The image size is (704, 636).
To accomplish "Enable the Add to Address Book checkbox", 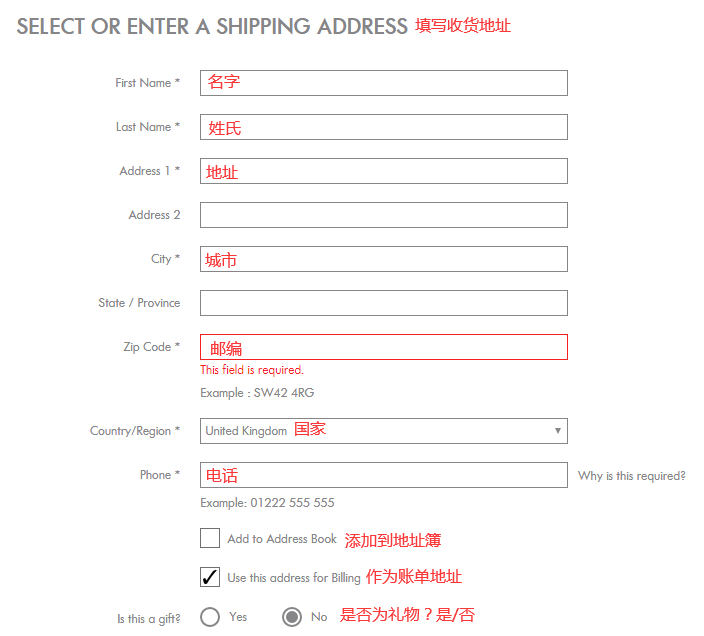I will click(x=210, y=539).
